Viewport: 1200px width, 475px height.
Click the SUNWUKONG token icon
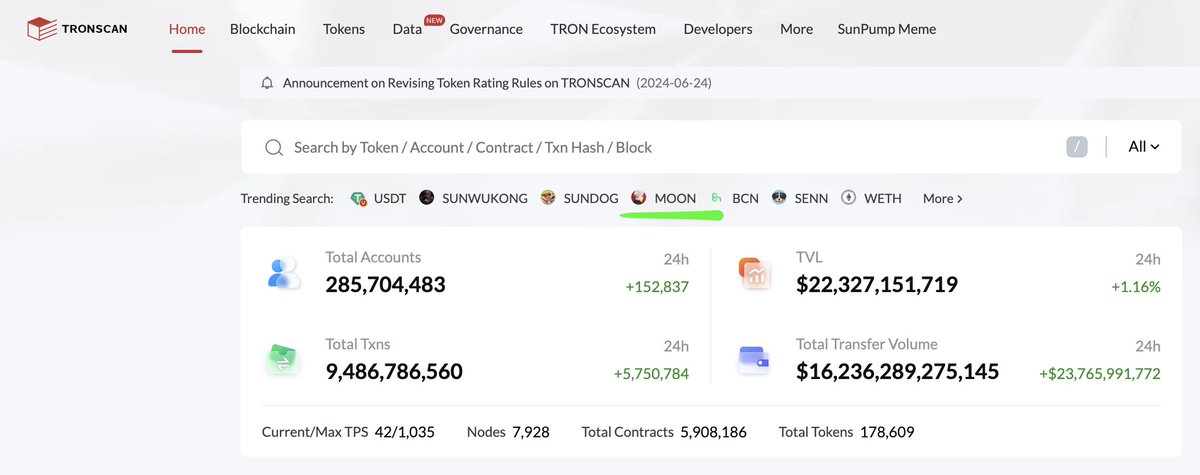pyautogui.click(x=427, y=198)
